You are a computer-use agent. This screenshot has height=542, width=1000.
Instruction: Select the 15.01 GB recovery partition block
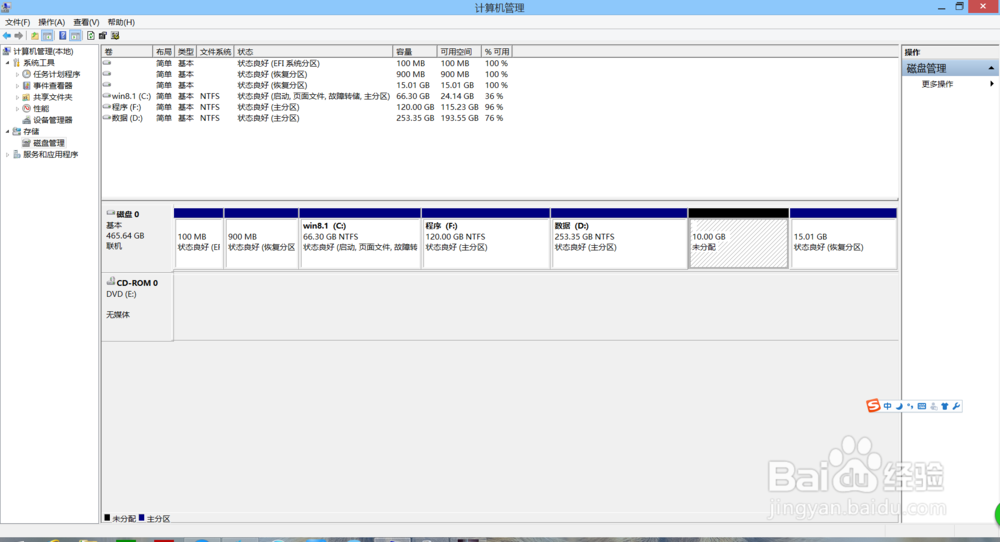843,238
